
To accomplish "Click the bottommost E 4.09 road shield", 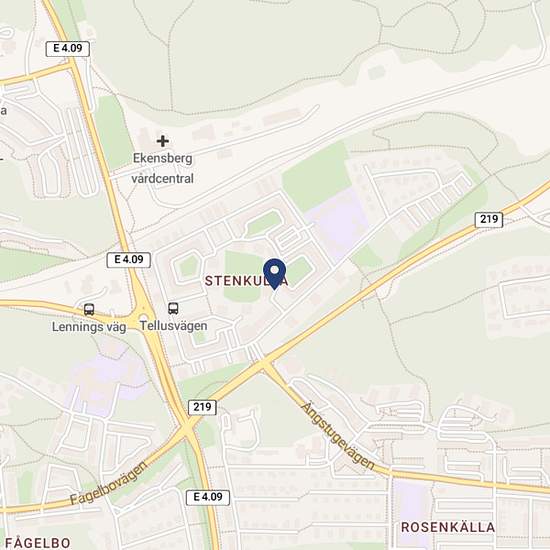I will [x=208, y=497].
